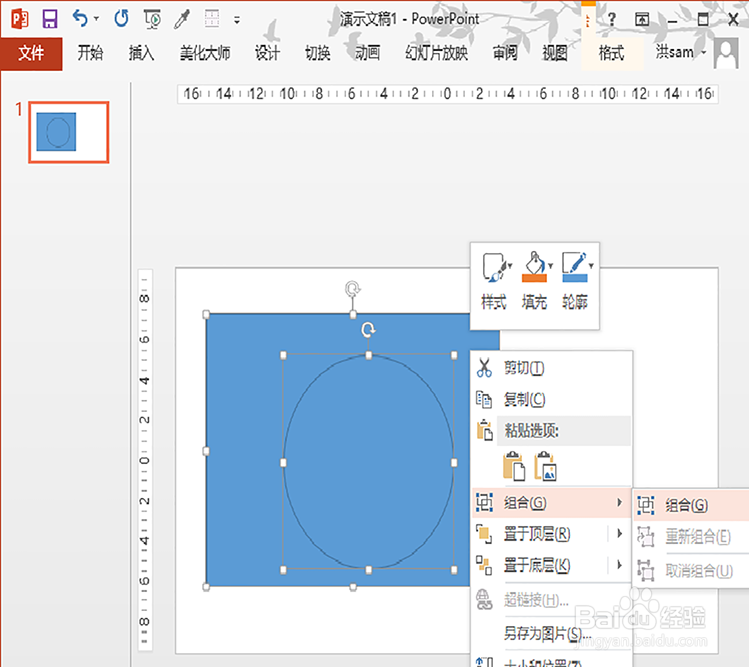Screen dimensions: 749x667
Task: Save the presentation with the floppy icon
Action: [x=50, y=19]
